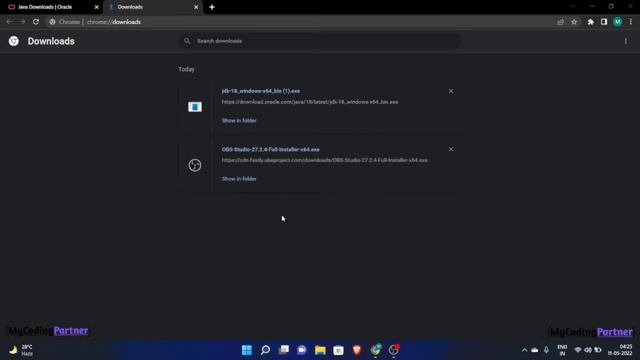This screenshot has height=360, width=640.
Task: Share this page icon in address bar
Action: [560, 22]
